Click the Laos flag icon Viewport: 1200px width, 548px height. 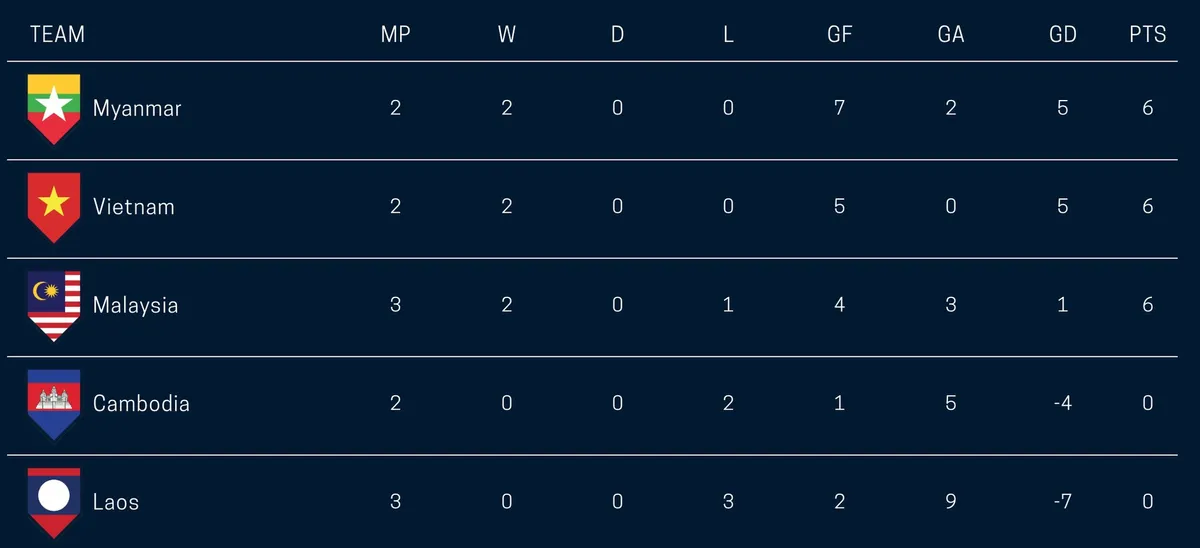pyautogui.click(x=53, y=503)
